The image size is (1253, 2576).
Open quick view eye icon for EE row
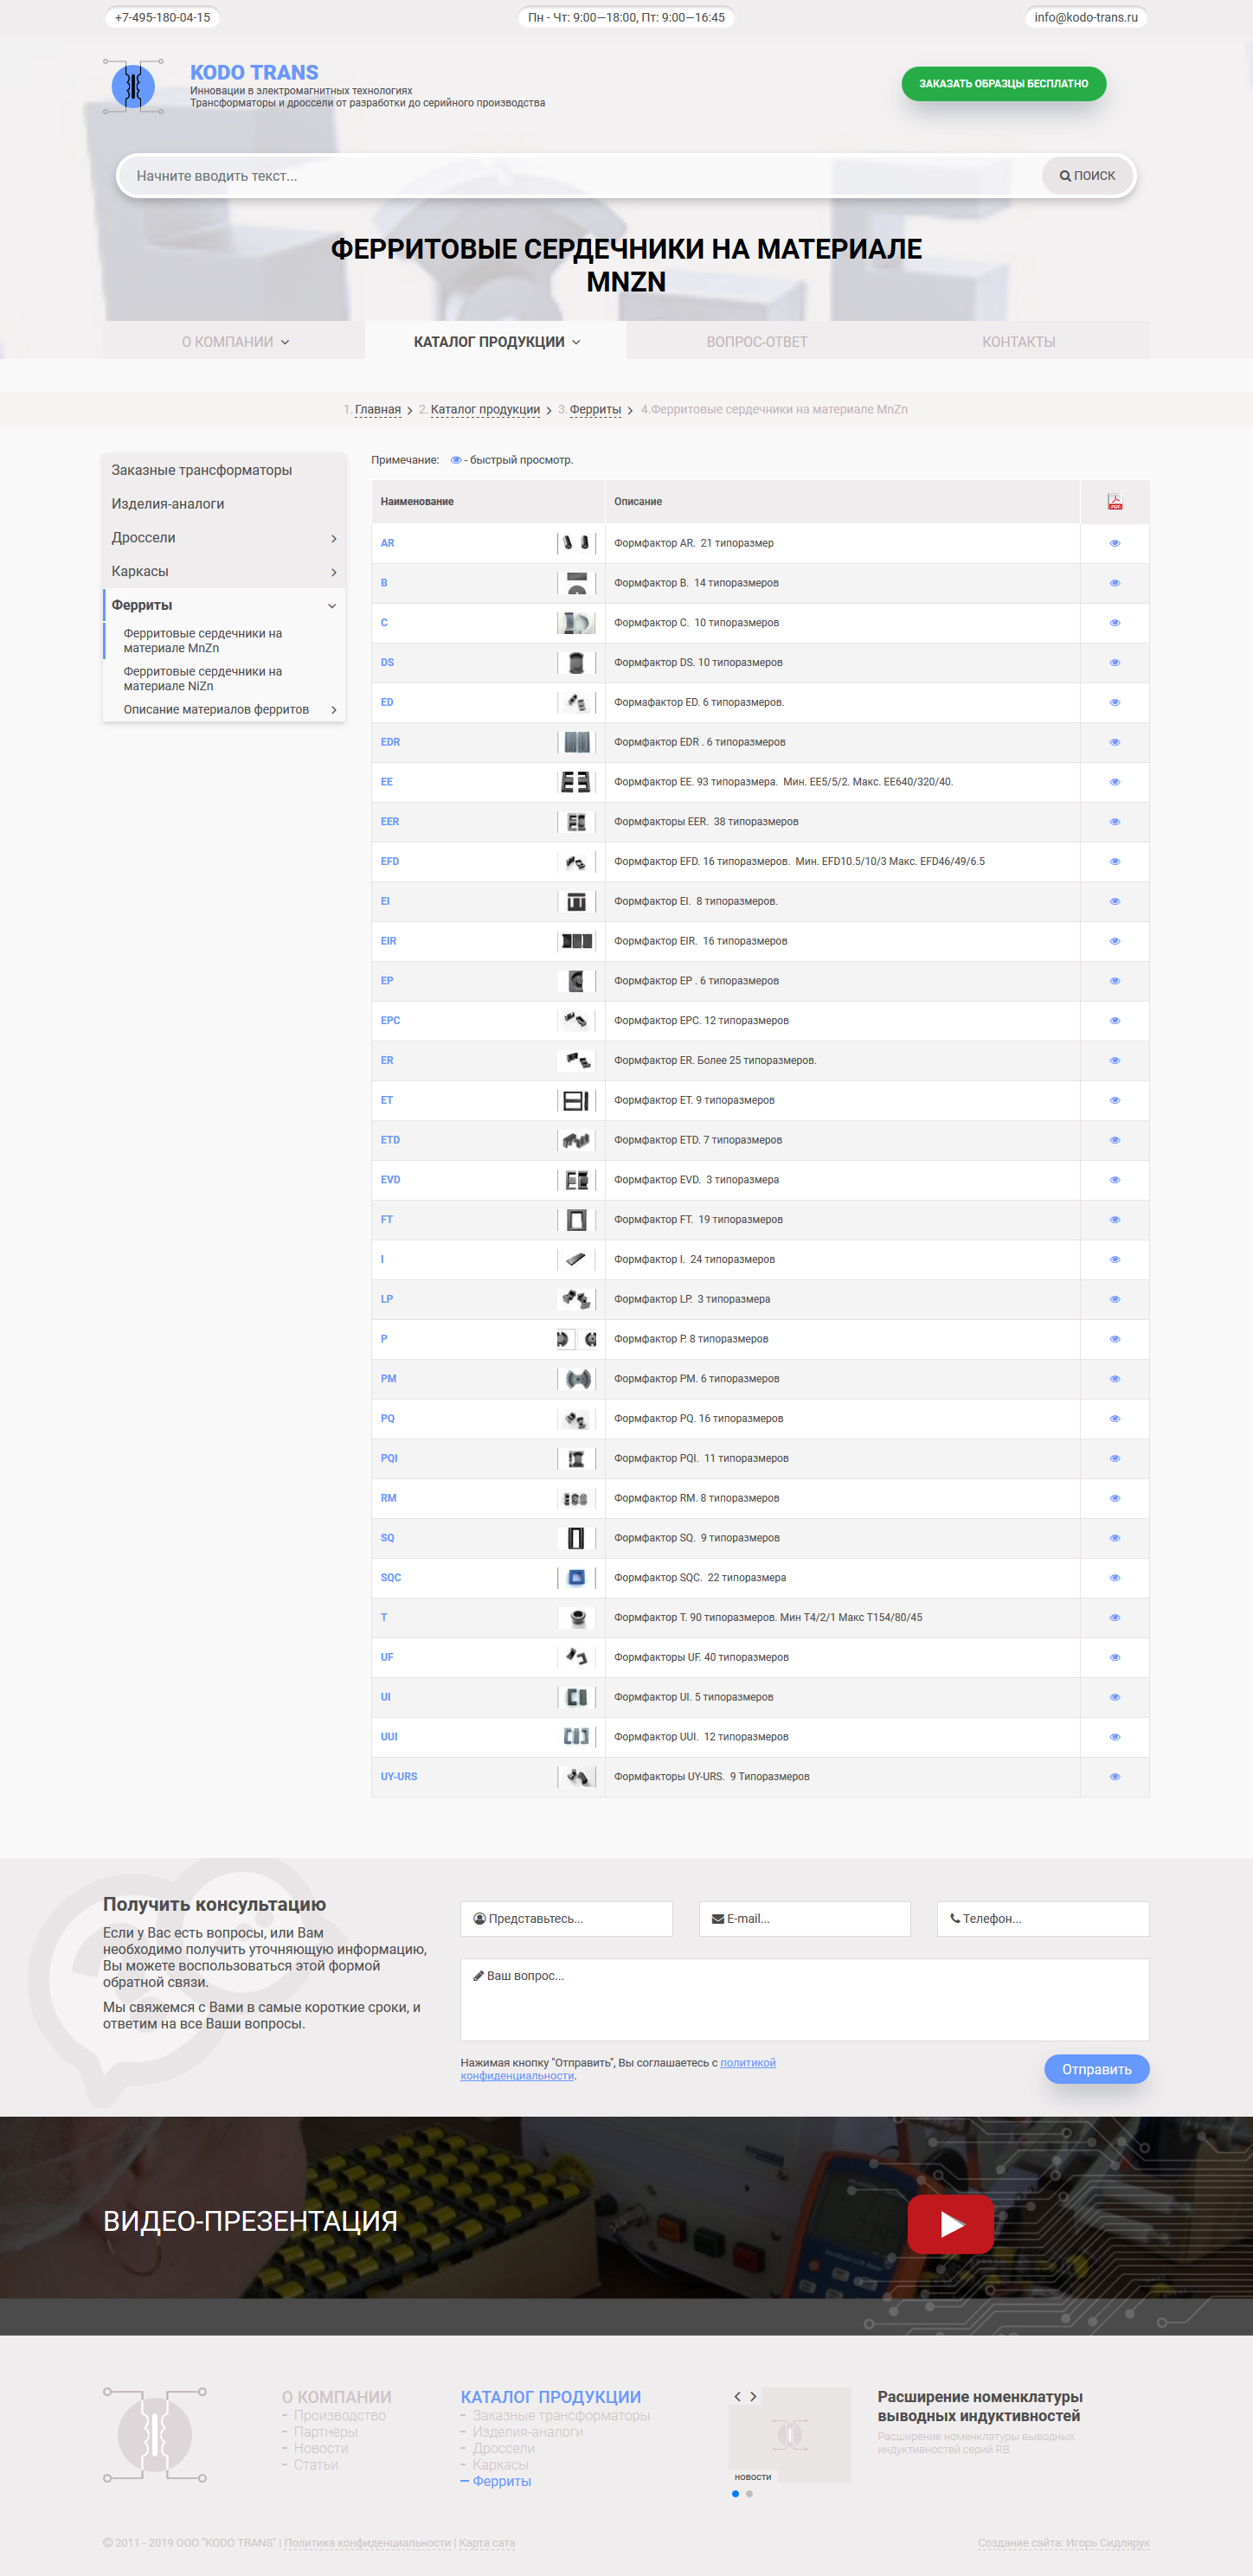(x=1114, y=782)
